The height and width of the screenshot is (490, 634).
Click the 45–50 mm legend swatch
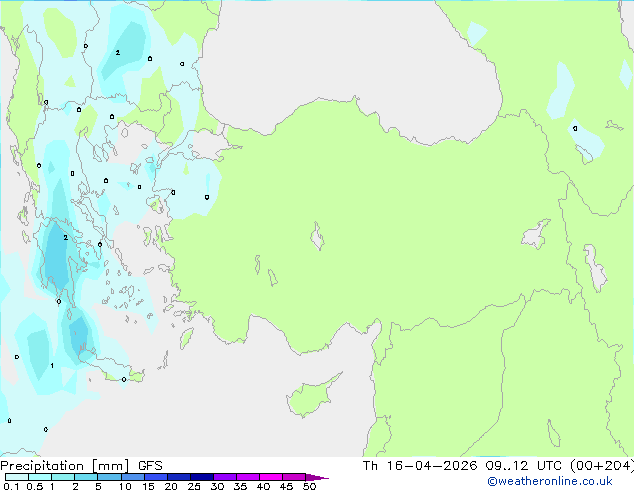(x=294, y=477)
